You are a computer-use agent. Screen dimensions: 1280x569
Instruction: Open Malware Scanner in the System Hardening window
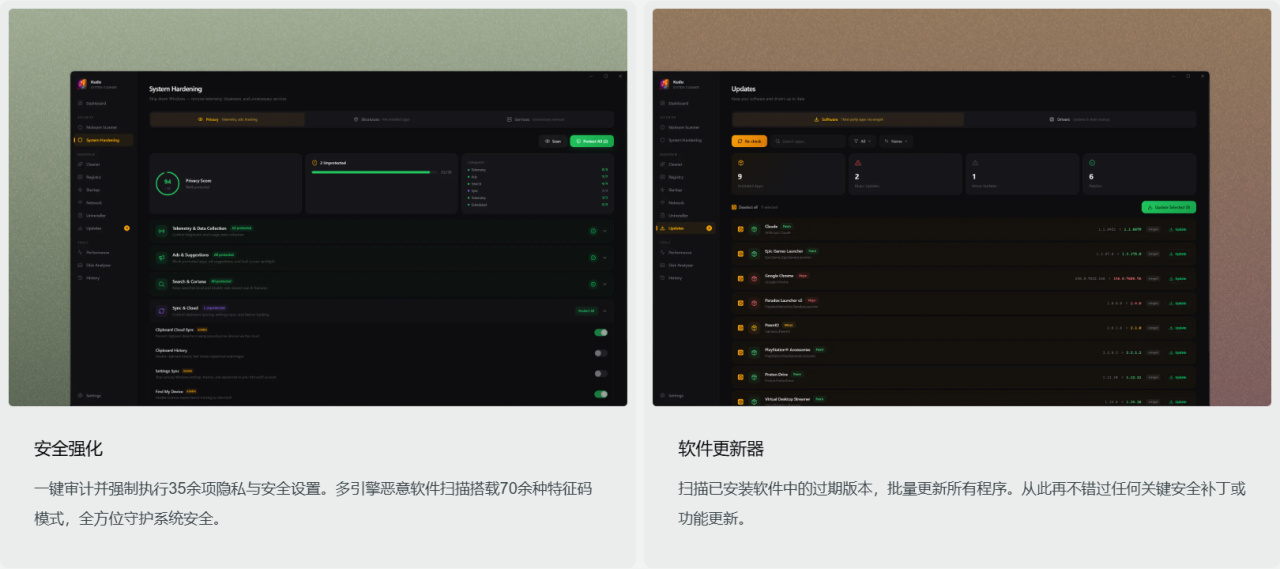point(103,128)
